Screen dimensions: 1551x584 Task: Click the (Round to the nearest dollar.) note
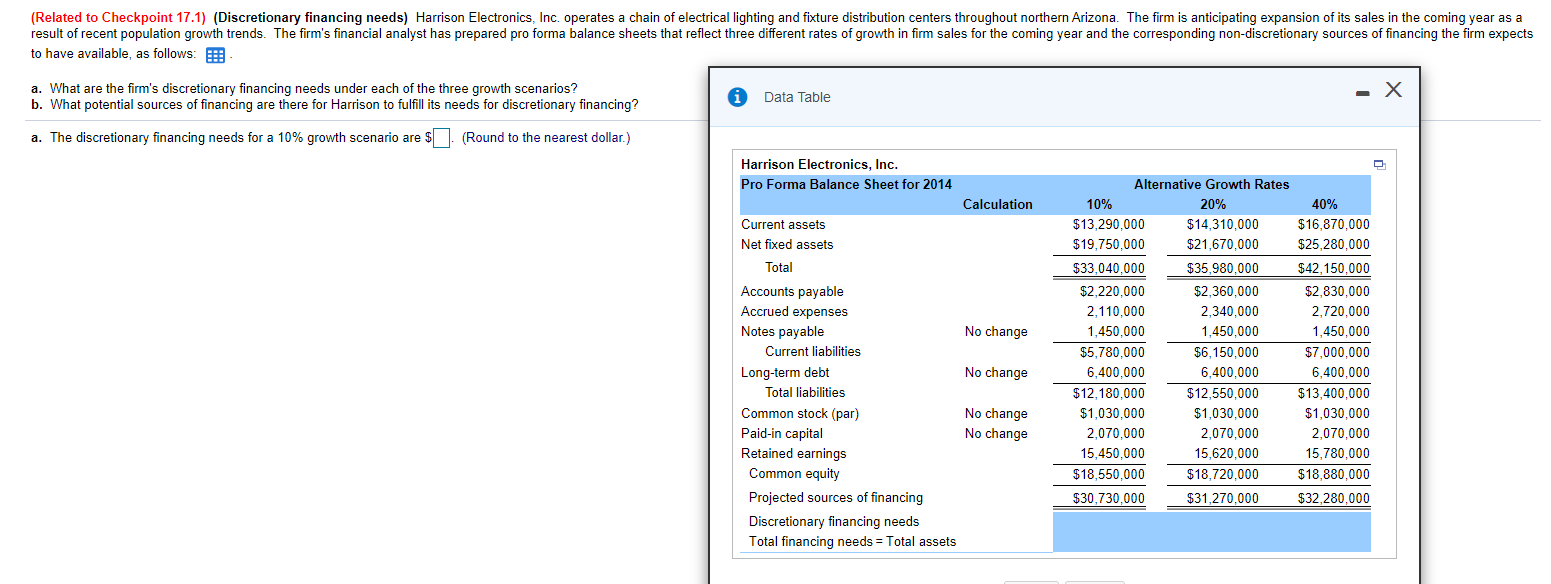point(546,138)
